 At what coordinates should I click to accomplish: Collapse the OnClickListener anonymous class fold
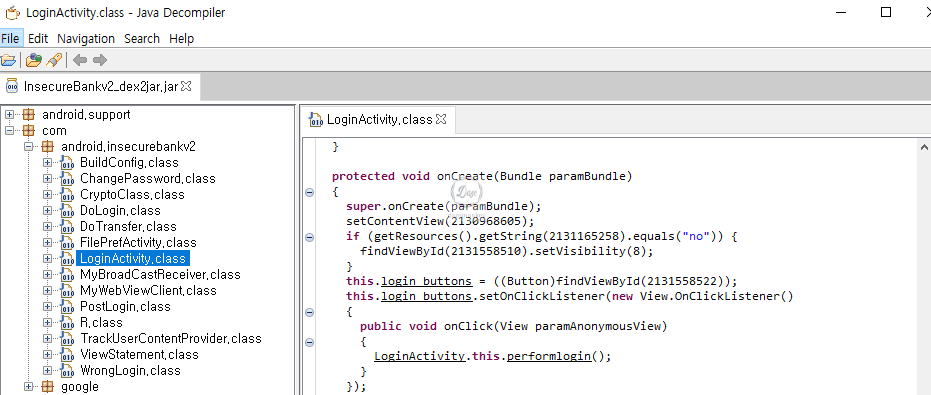point(309,312)
